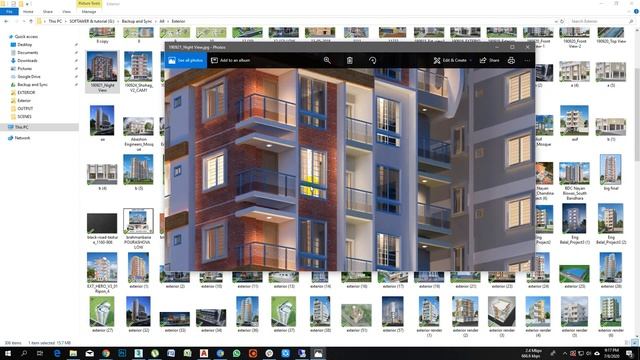This screenshot has width=640, height=360.
Task: Open Desktop in the navigation pane
Action: click(24, 44)
